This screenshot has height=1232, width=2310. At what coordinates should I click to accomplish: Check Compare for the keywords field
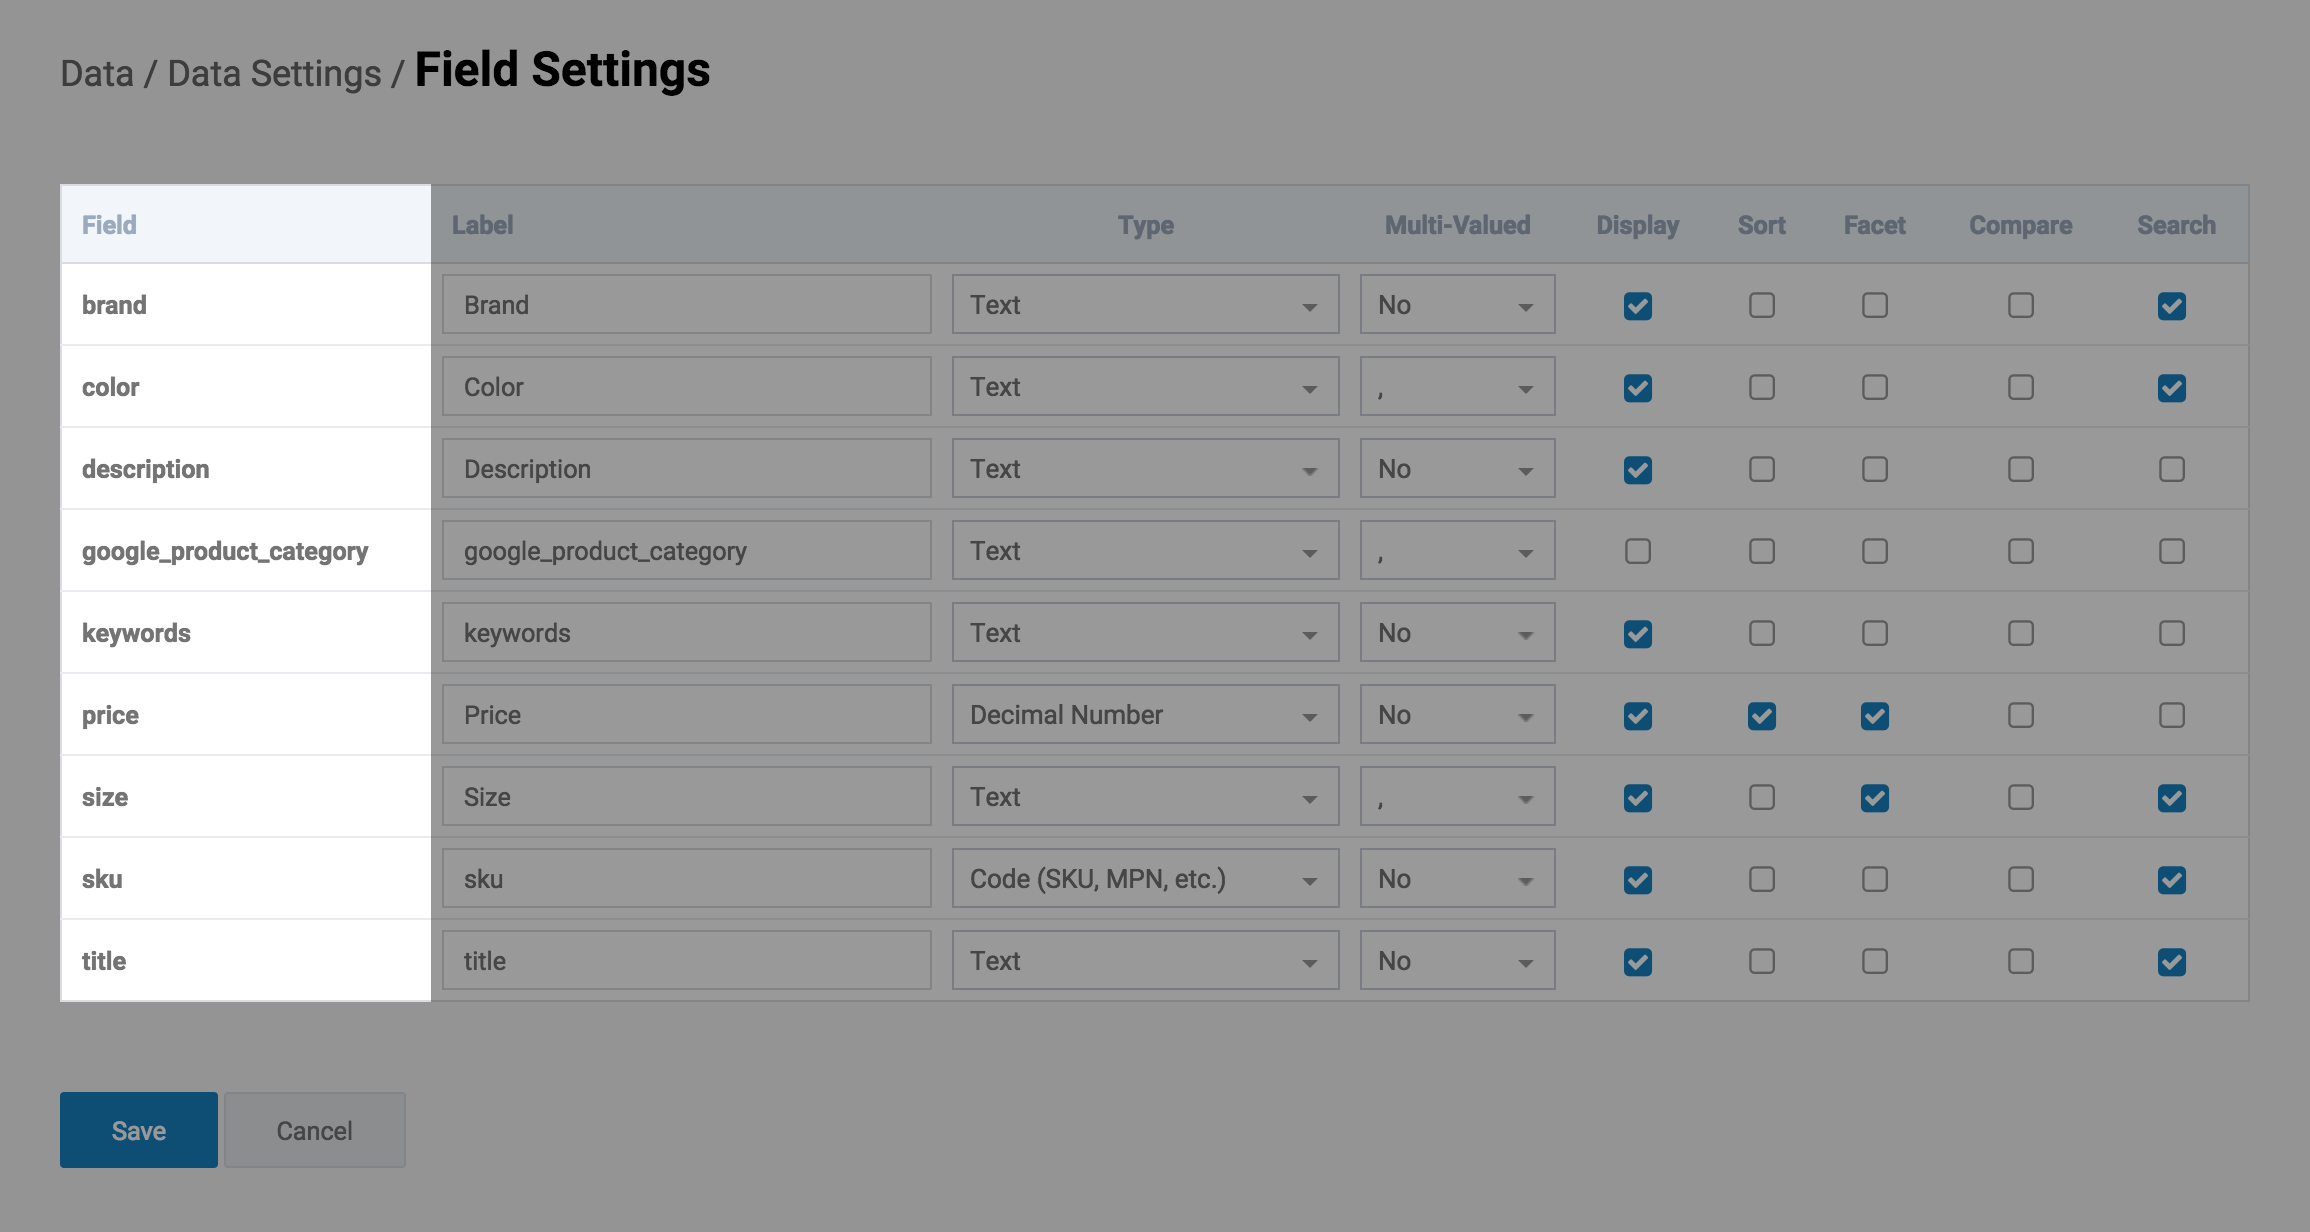[x=2020, y=633]
